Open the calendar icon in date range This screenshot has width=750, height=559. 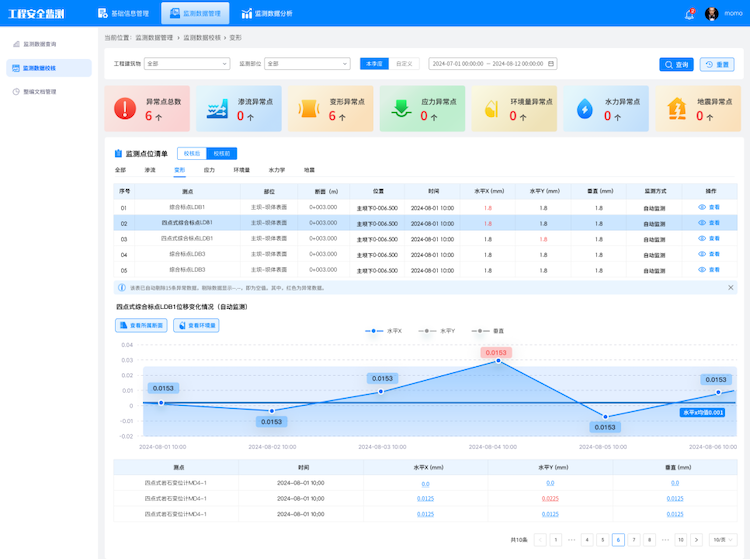(x=551, y=64)
